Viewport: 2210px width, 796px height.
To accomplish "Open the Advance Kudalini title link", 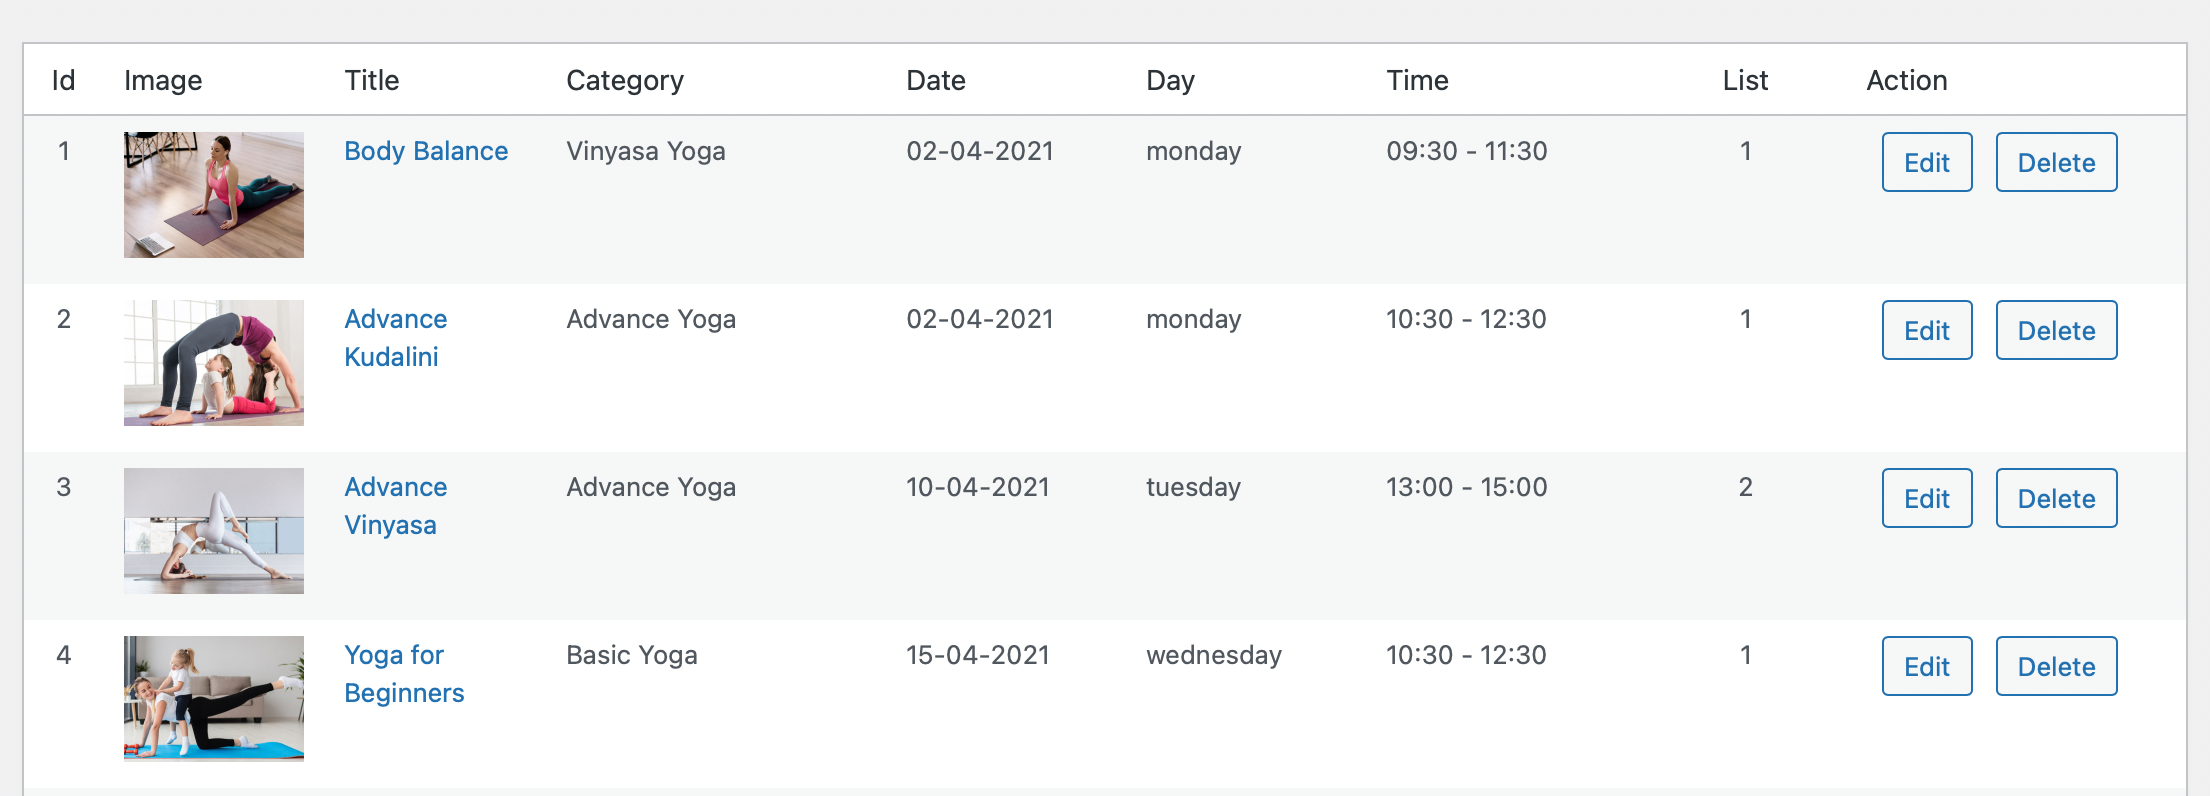I will pyautogui.click(x=395, y=338).
